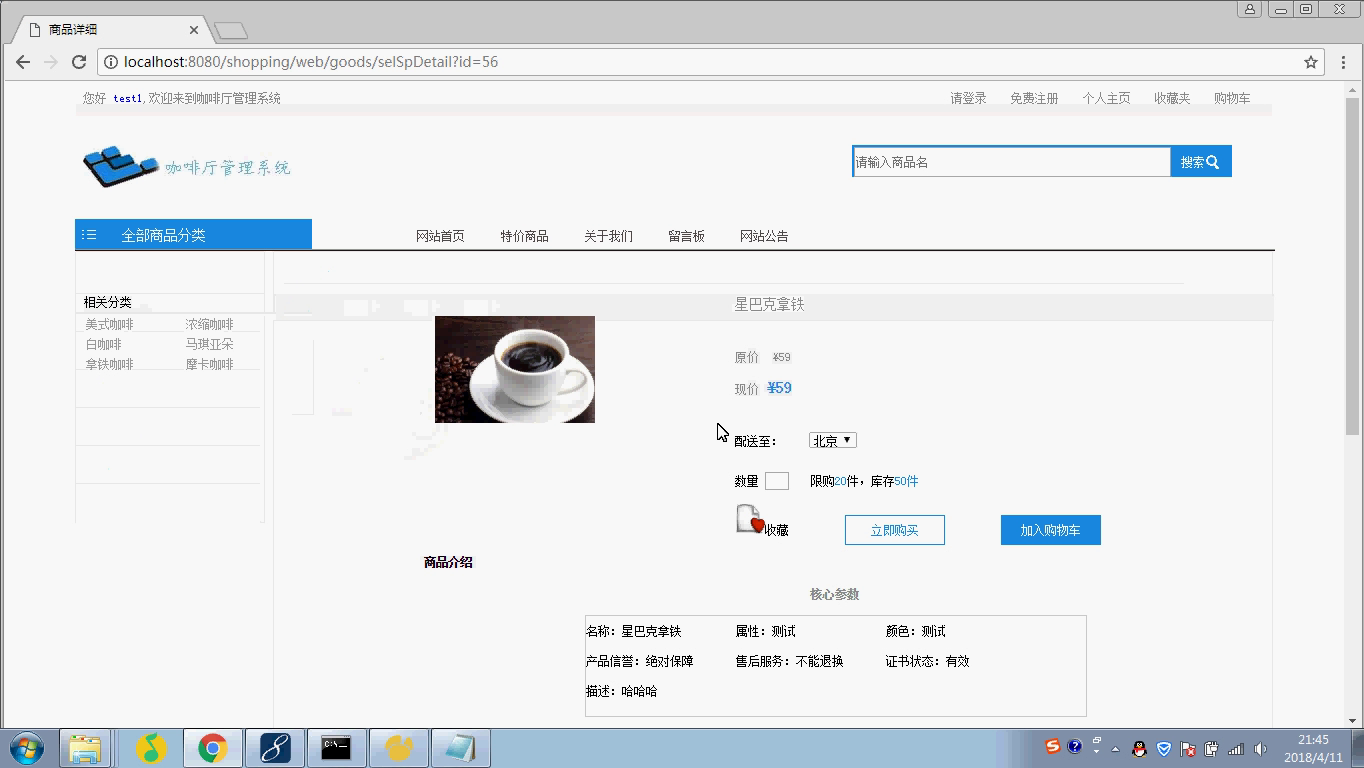Image resolution: width=1364 pixels, height=768 pixels.
Task: Reload the page with refresh icon
Action: (79, 62)
